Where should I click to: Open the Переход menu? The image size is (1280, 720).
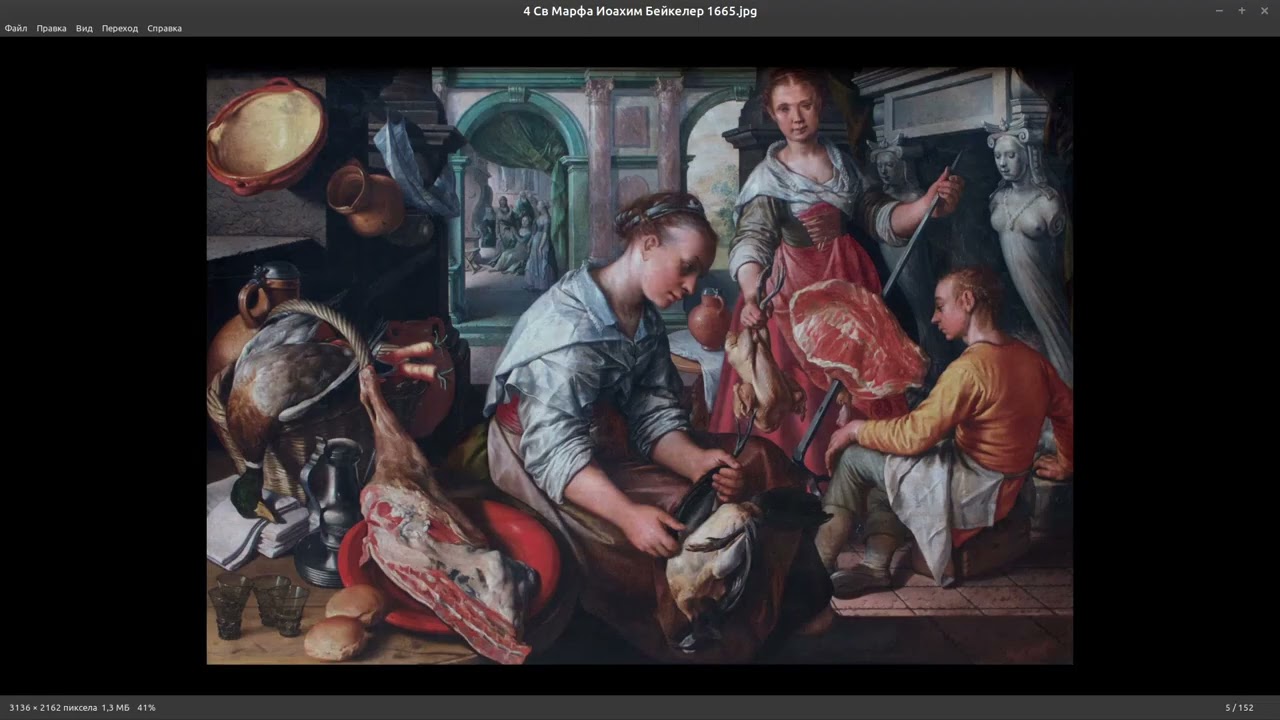pyautogui.click(x=120, y=28)
